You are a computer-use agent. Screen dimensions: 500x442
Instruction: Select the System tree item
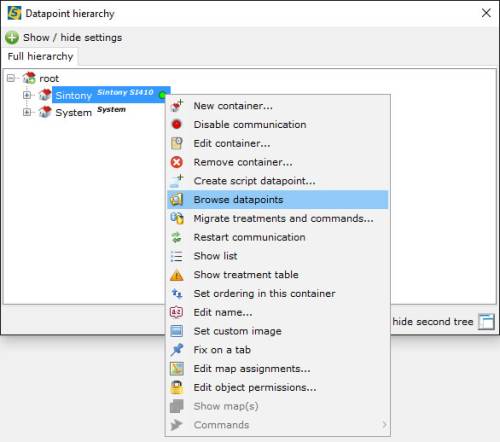pos(73,113)
